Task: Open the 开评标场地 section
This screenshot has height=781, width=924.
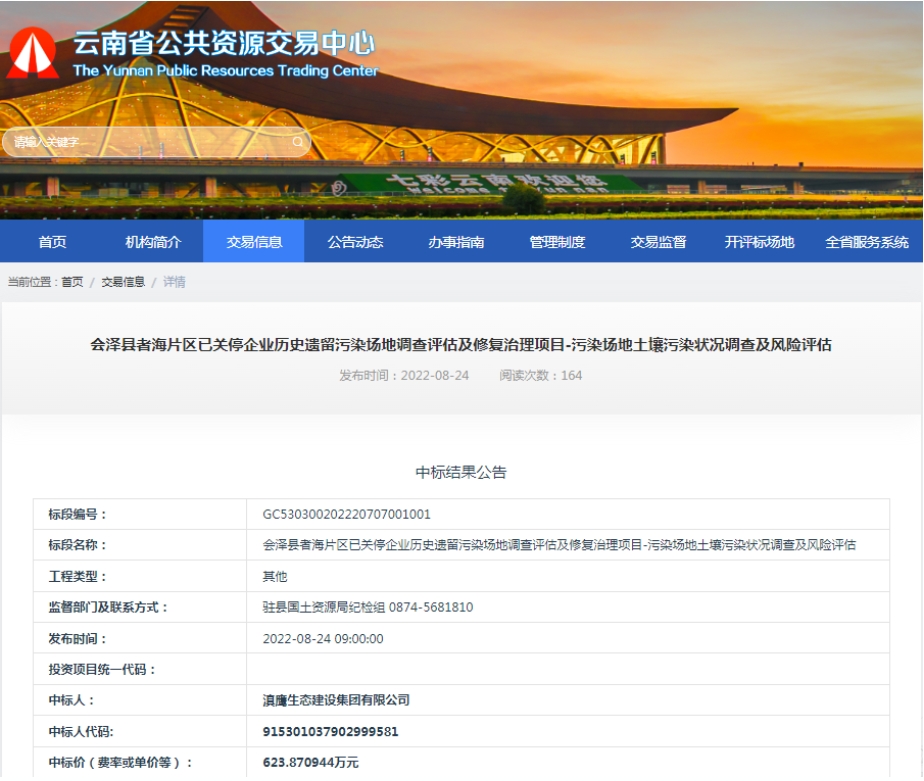Action: point(760,241)
